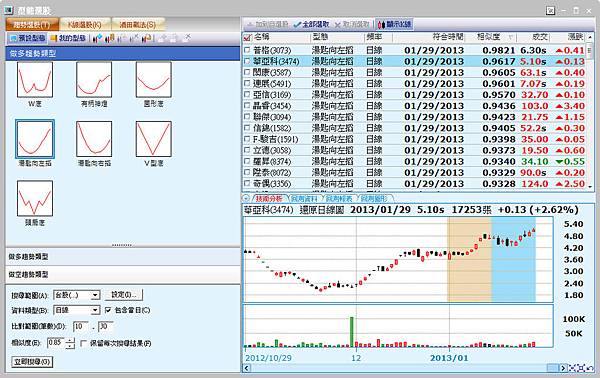Toggle the select-all checkbox in 名稱 header

(247, 37)
